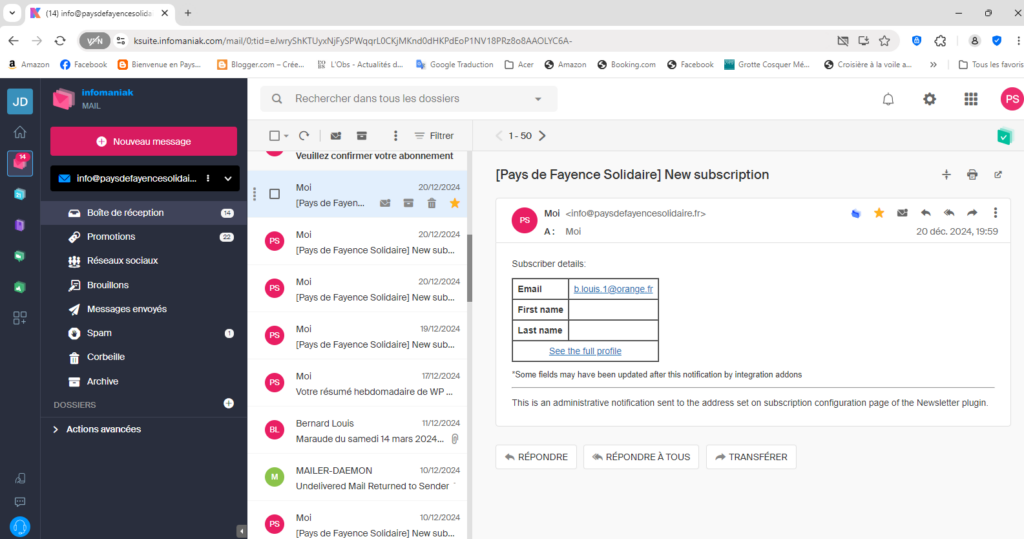1024x539 pixels.
Task: Open the apps grid launcher
Action: (x=971, y=99)
